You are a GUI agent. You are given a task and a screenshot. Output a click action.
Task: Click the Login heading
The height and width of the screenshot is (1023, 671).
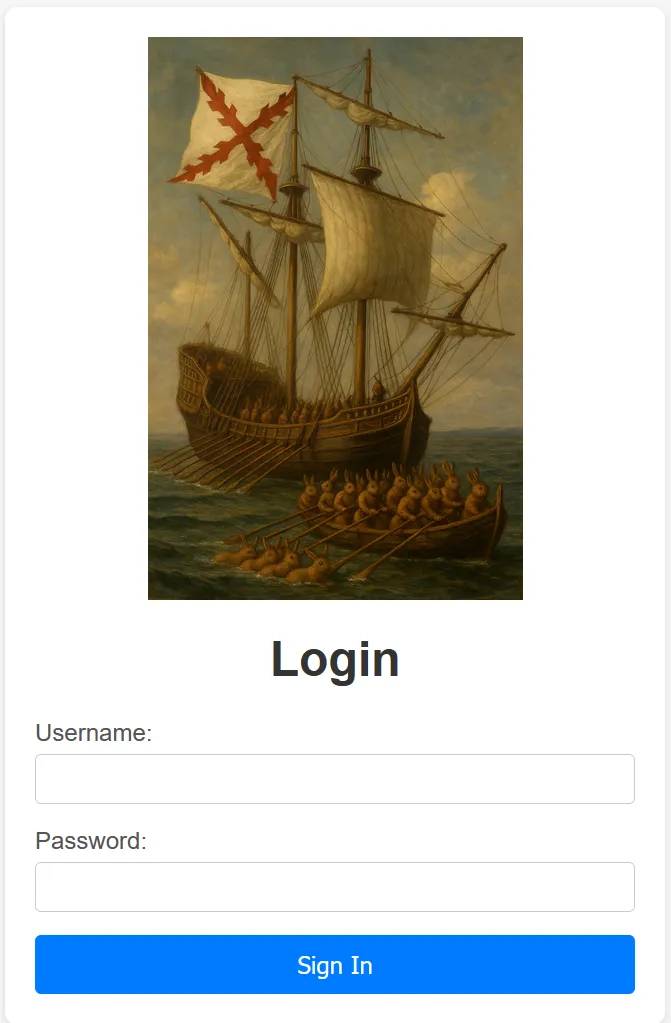point(335,660)
